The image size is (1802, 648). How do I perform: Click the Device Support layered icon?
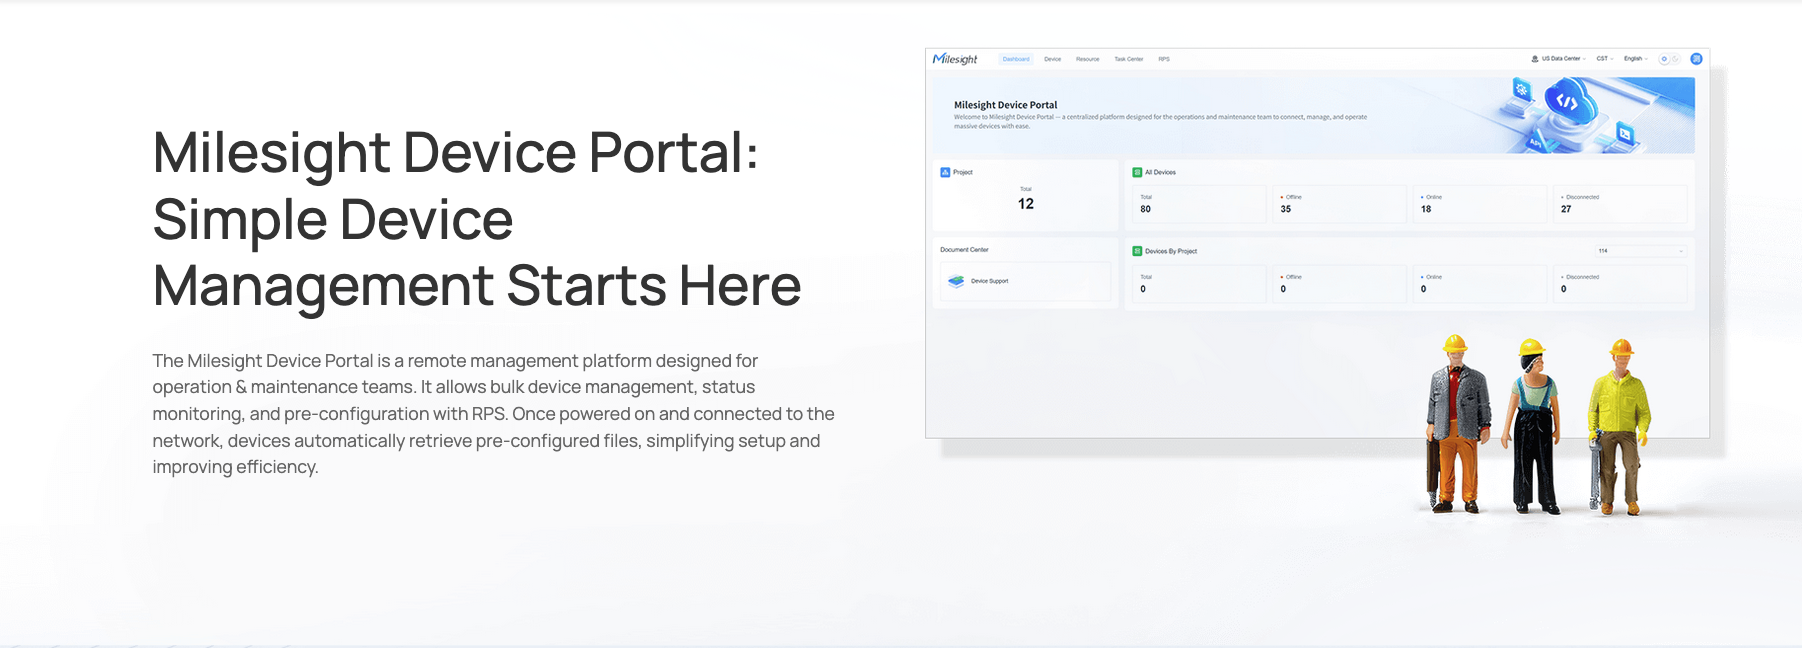click(x=956, y=281)
